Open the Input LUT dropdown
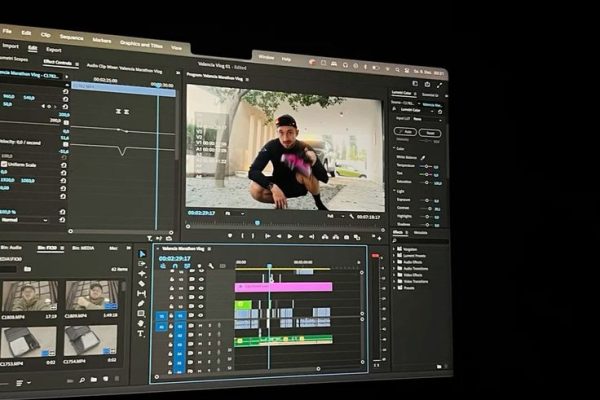The width and height of the screenshot is (600, 400). (x=427, y=119)
